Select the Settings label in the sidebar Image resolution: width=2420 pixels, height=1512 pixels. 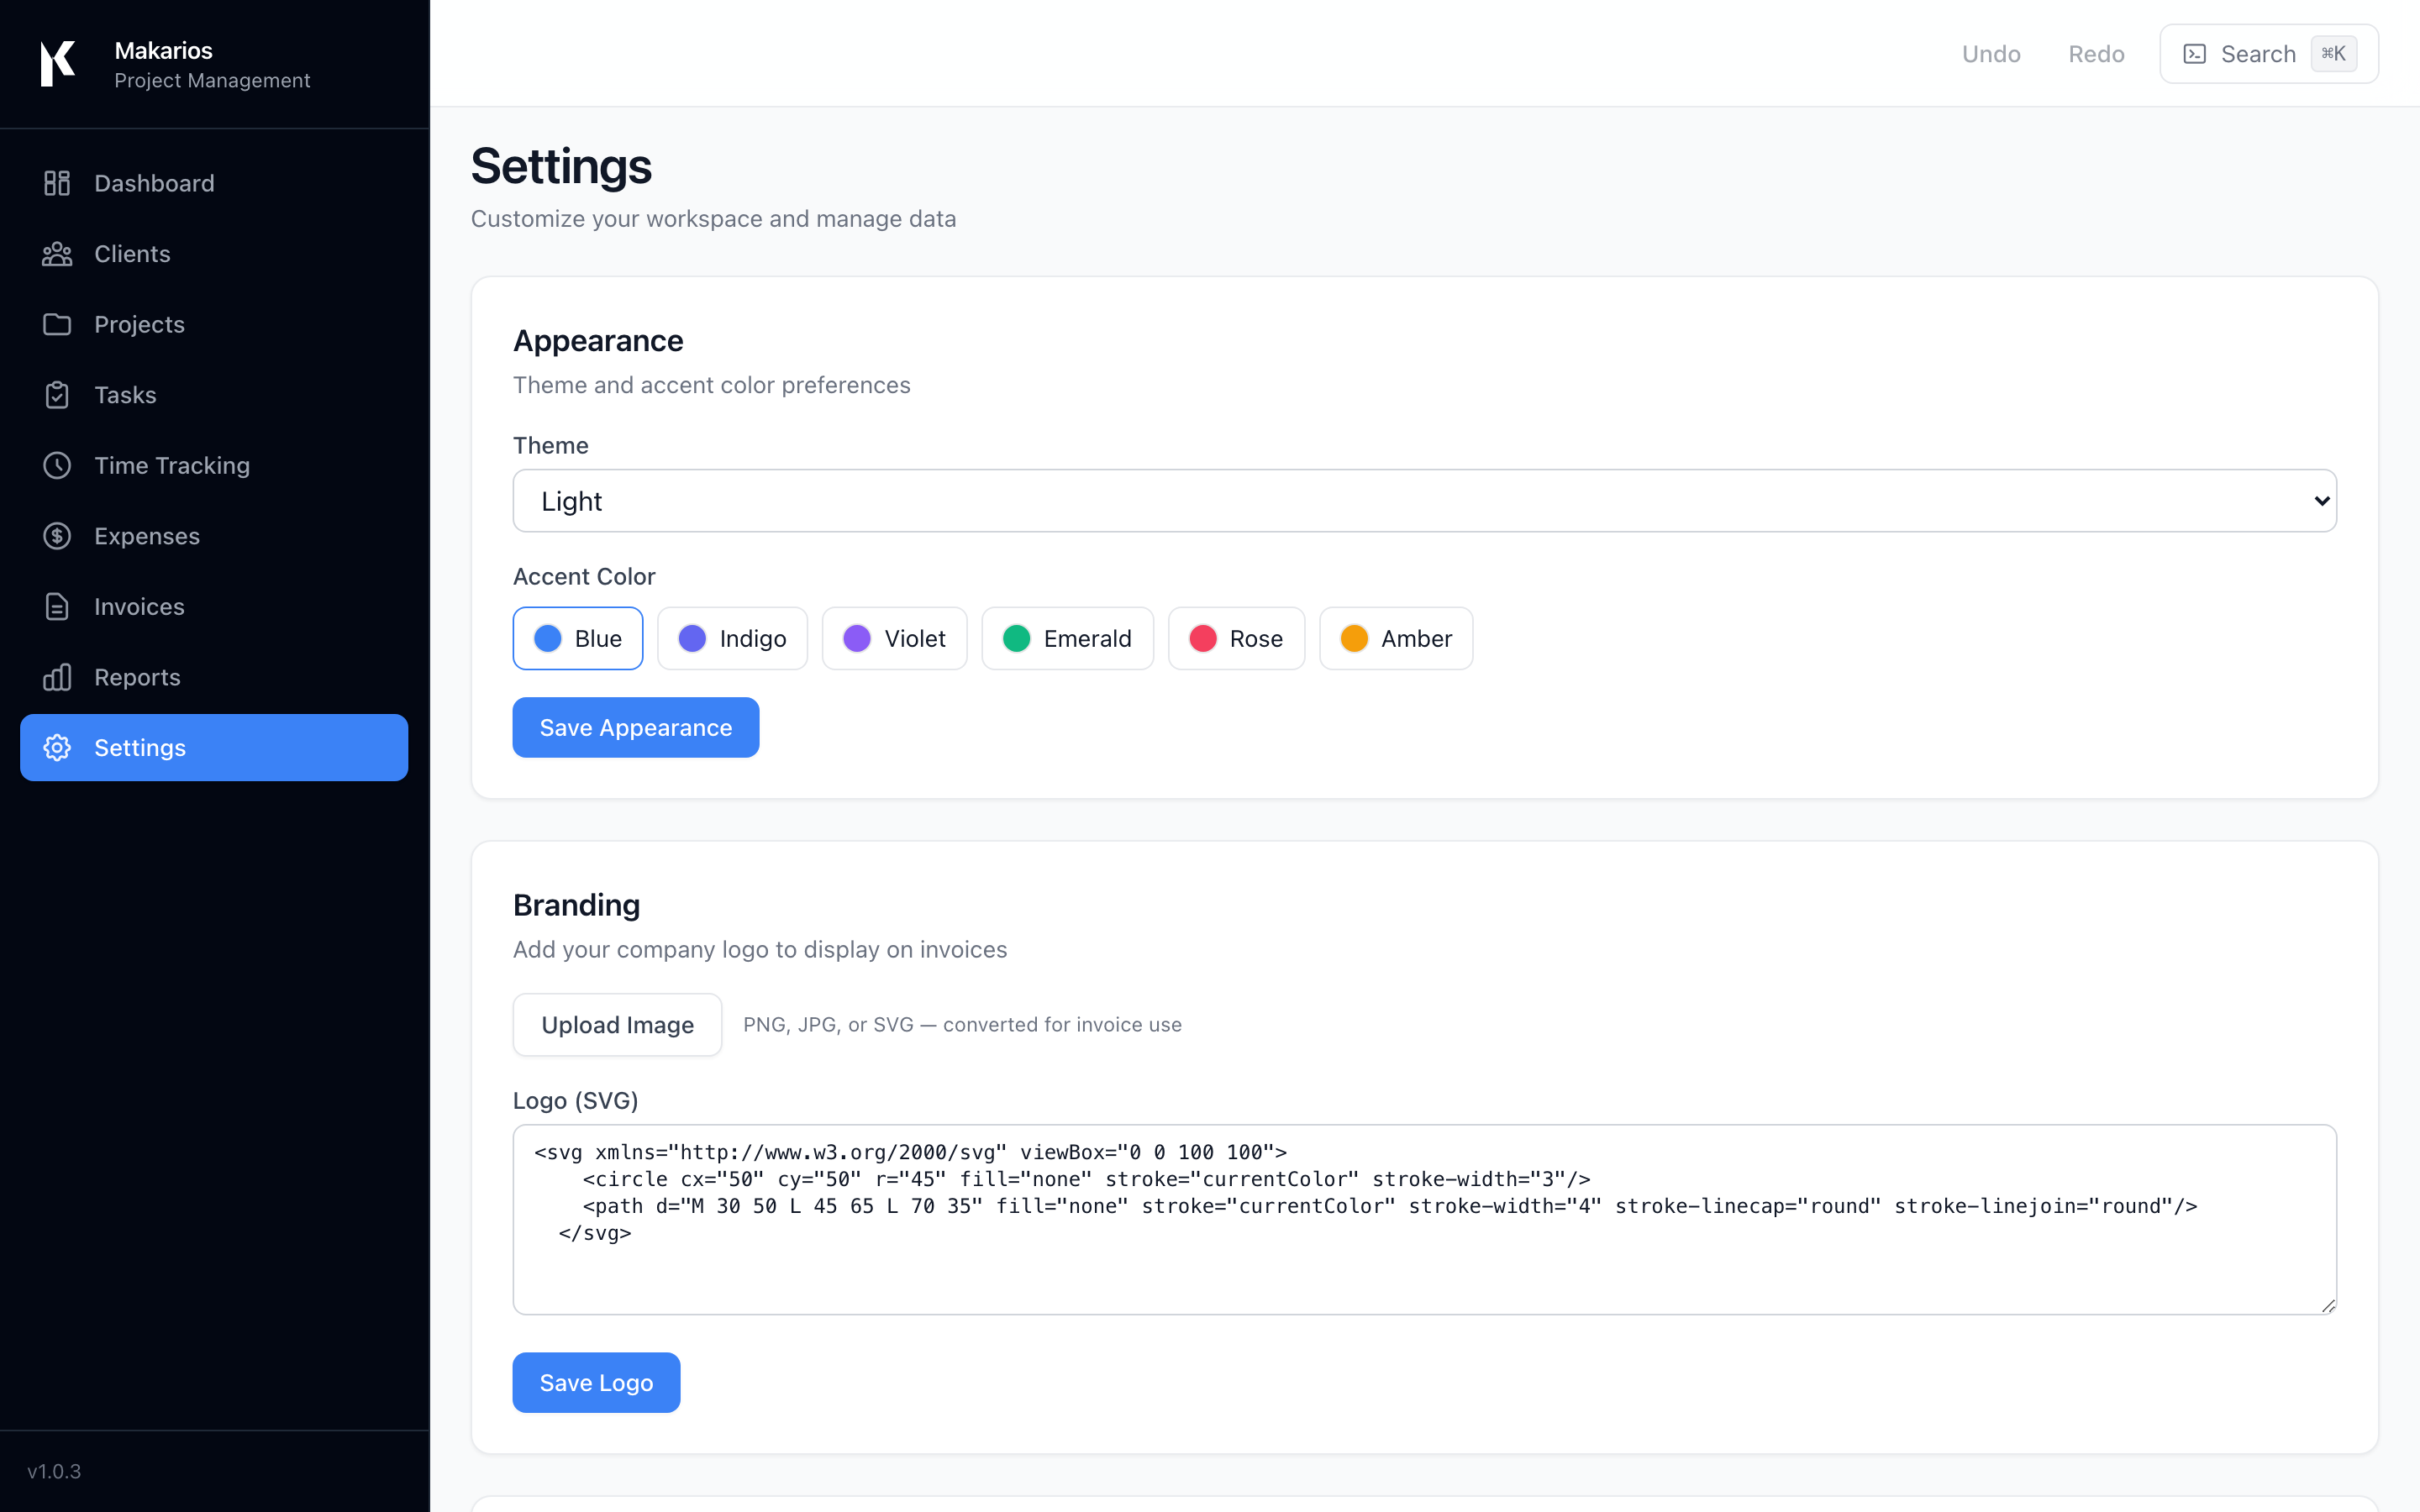(140, 748)
